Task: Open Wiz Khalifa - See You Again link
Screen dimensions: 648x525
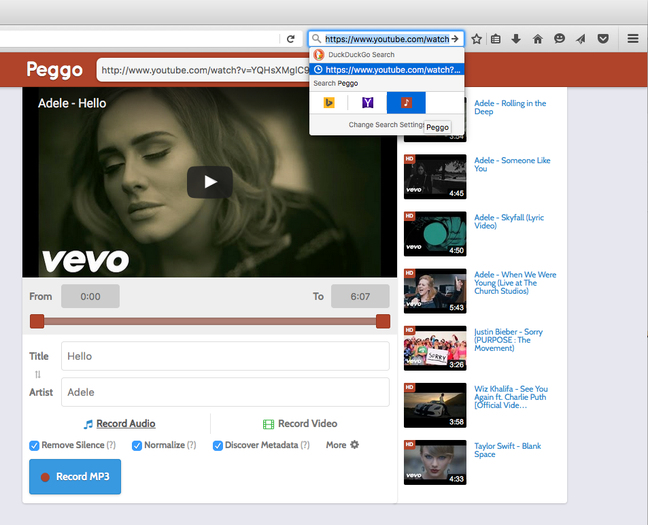Action: [511, 397]
